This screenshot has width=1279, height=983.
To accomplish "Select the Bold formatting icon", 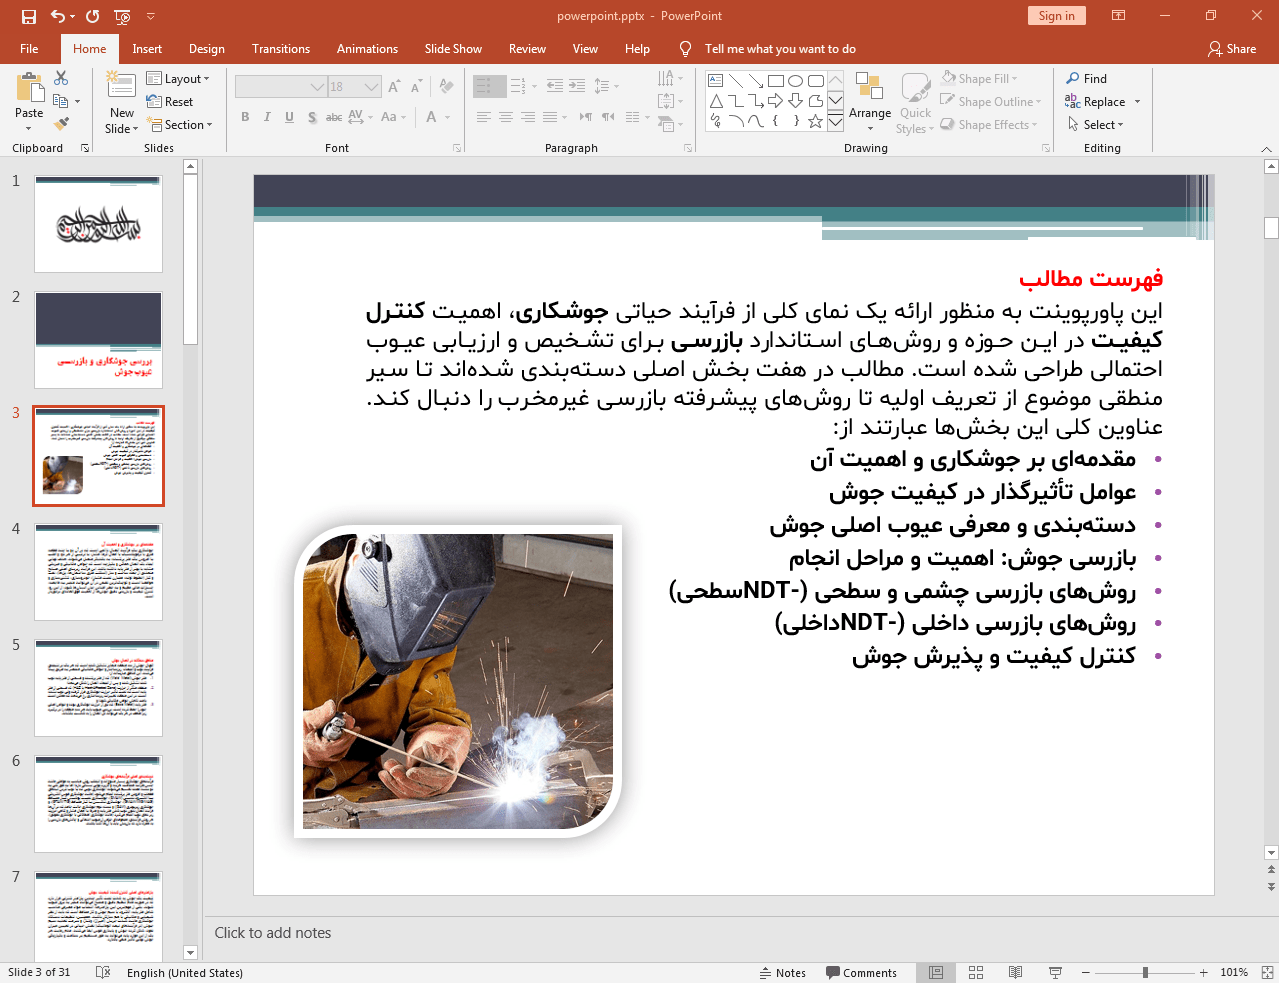I will click(244, 117).
